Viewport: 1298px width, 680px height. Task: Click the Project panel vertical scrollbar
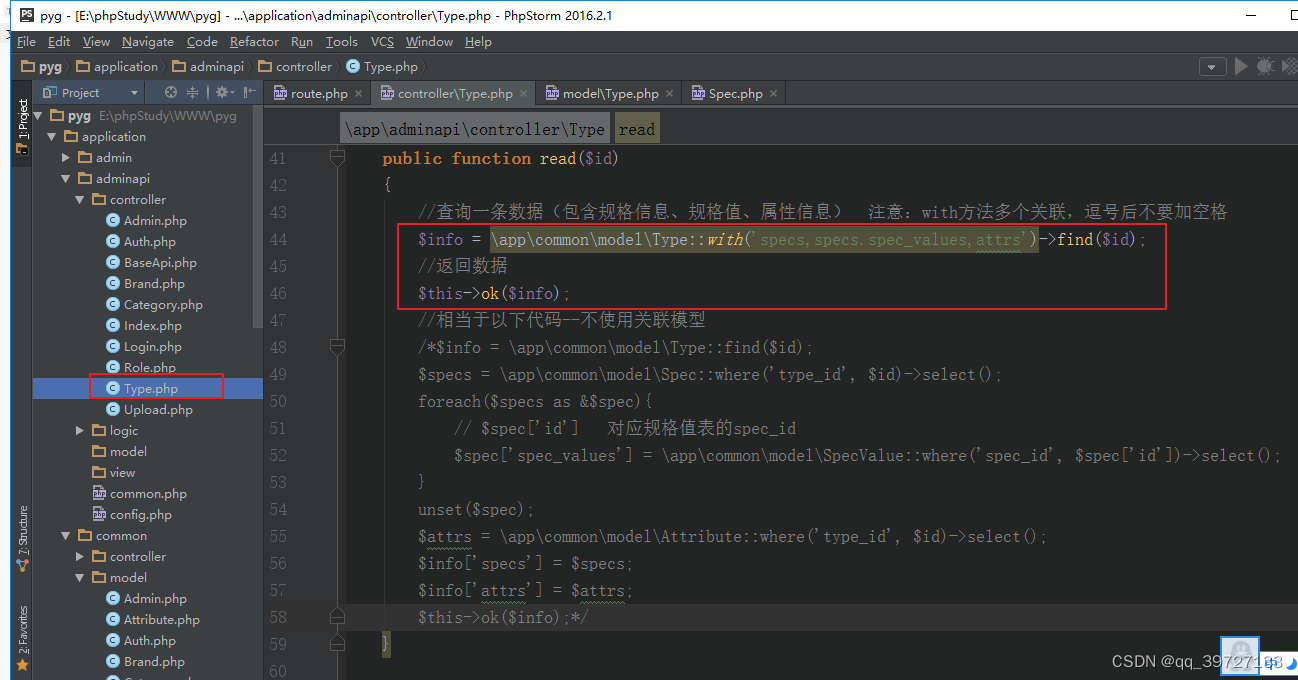click(258, 215)
